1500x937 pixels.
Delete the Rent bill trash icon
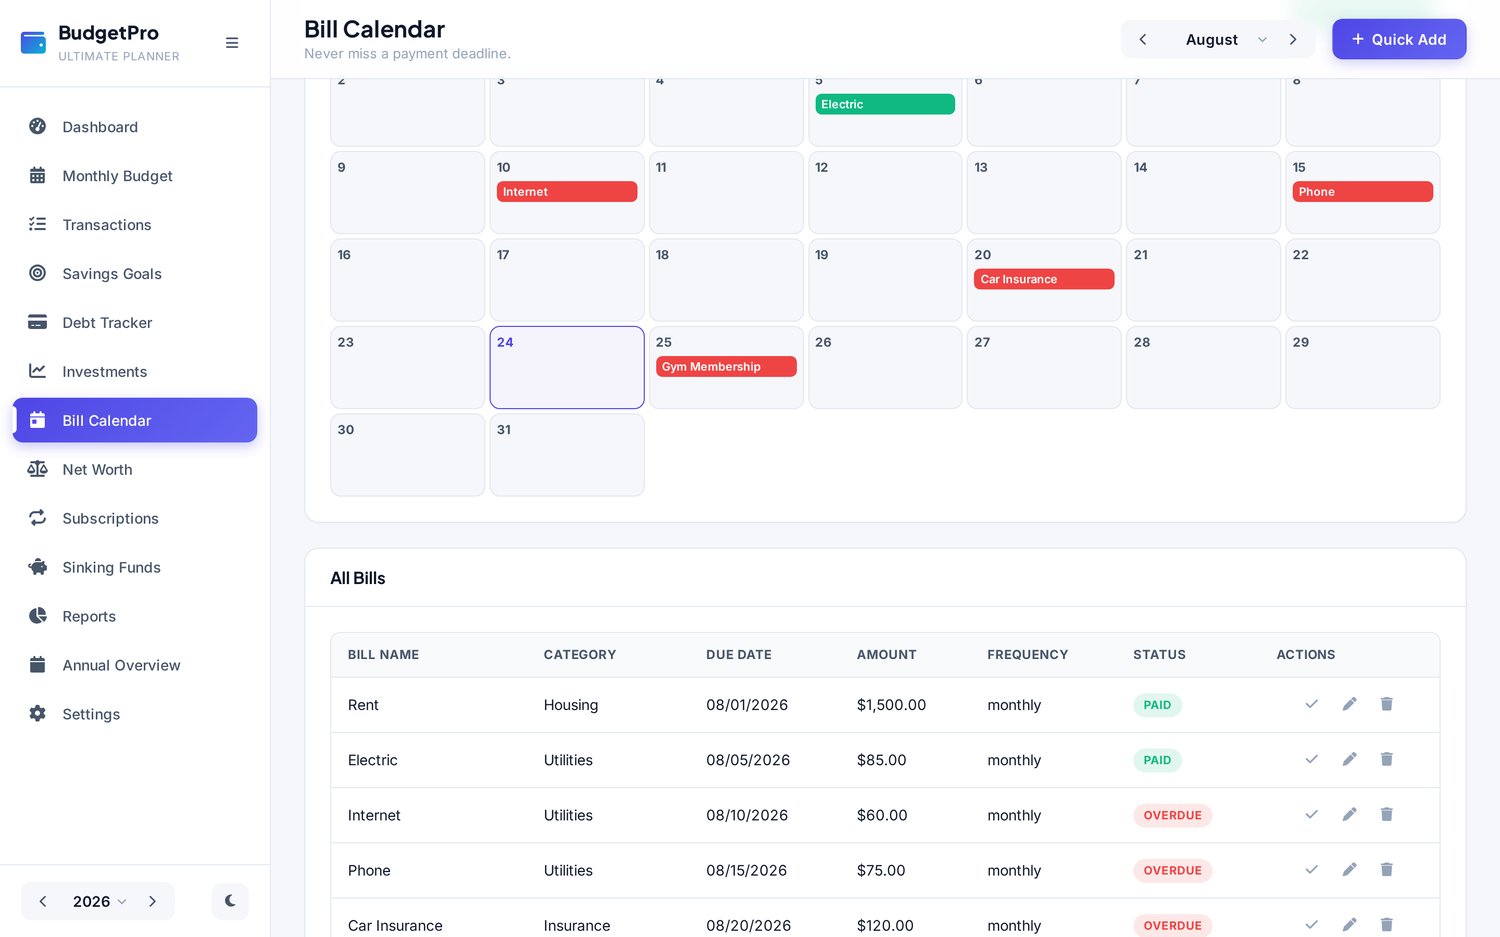1387,704
